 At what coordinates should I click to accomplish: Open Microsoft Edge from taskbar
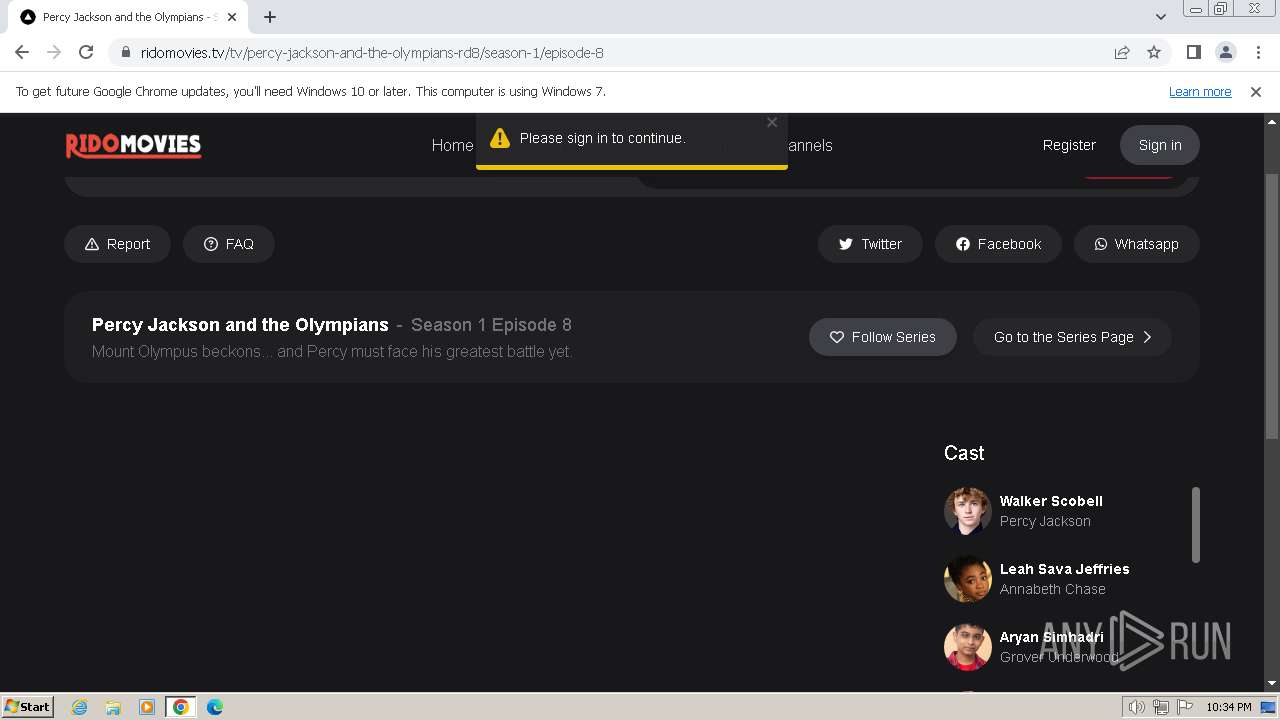click(x=215, y=707)
